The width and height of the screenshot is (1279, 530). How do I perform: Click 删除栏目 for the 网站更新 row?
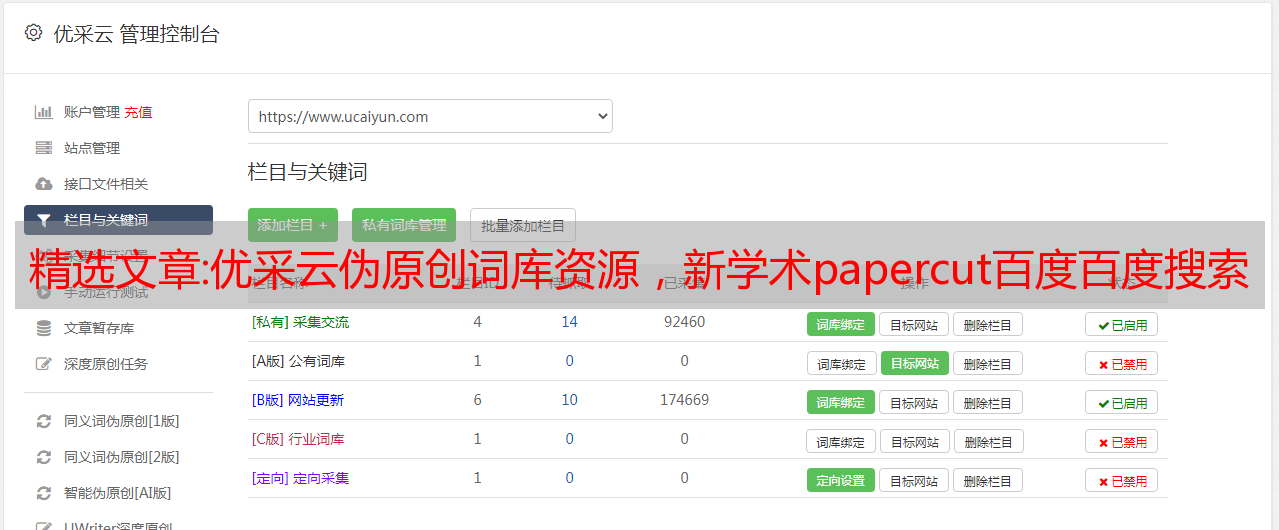click(987, 403)
